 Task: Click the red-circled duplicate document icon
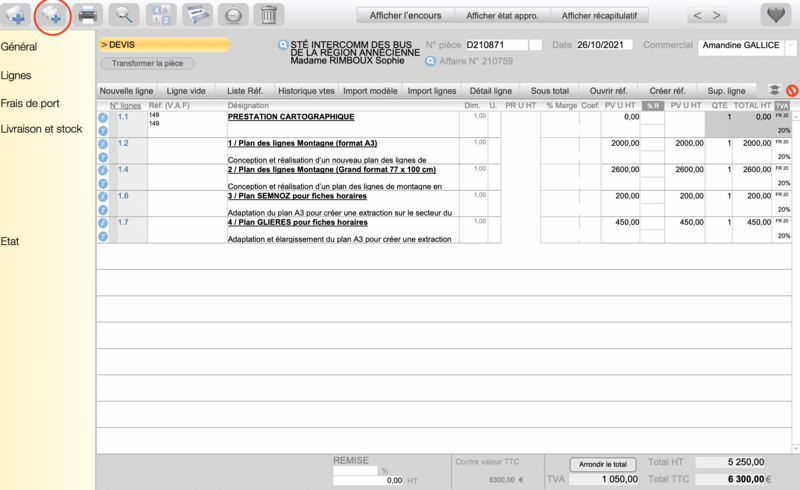51,15
